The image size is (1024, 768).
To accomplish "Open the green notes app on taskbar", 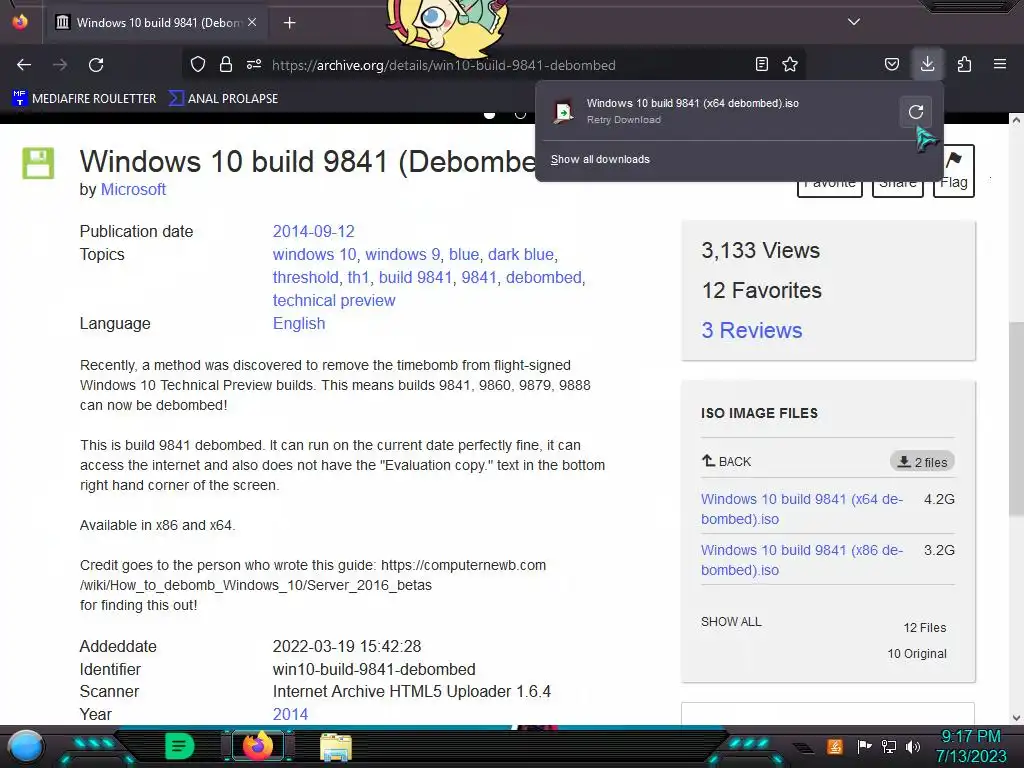I will tap(179, 746).
